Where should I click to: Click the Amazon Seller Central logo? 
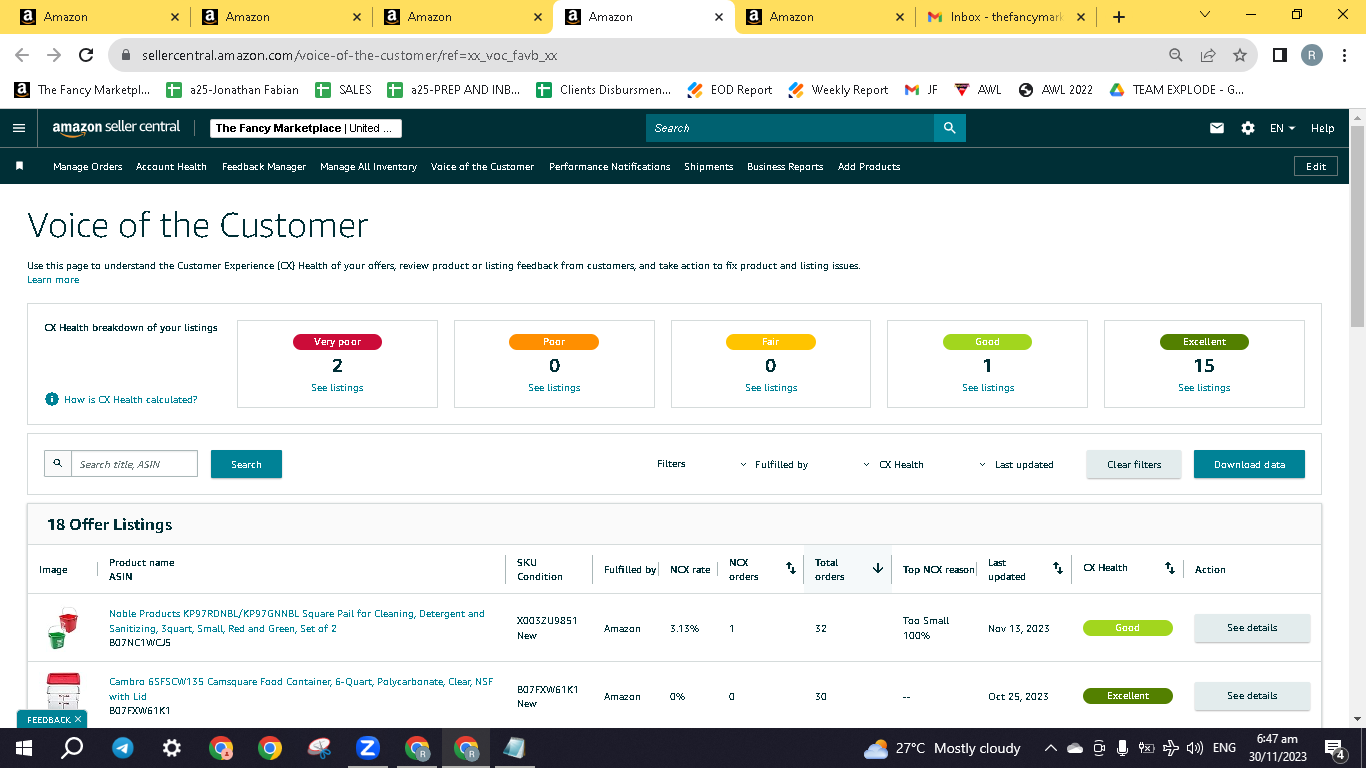(x=117, y=128)
